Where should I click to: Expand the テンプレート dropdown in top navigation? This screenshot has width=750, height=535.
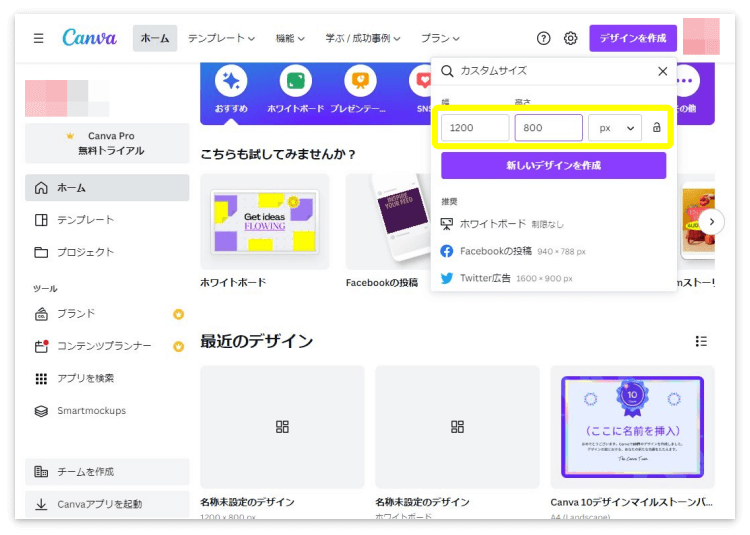[221, 38]
